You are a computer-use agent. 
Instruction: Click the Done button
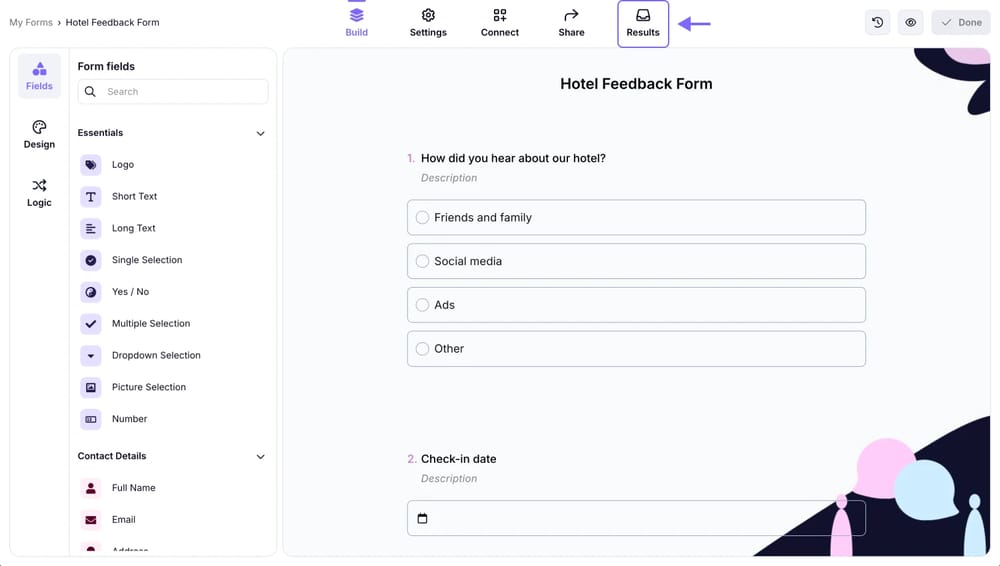point(961,22)
